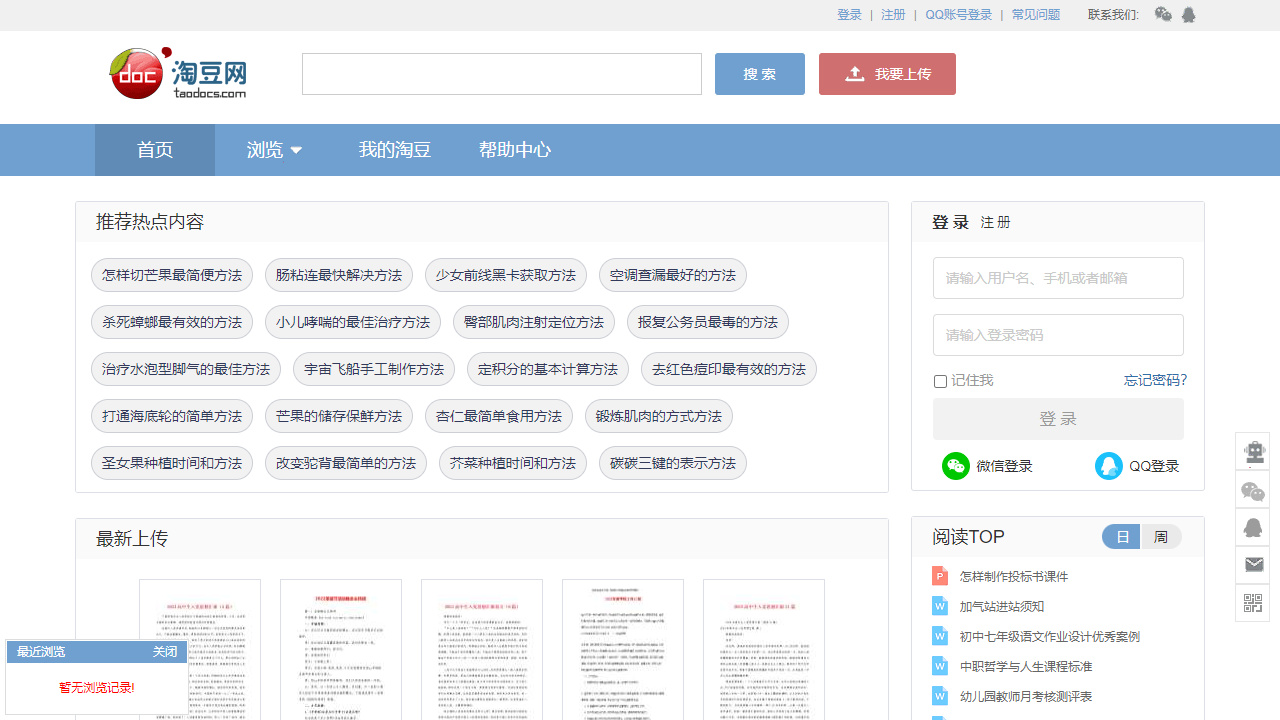1280x720 pixels.
Task: Open WeChat contact in floating sidebar
Action: [1253, 491]
